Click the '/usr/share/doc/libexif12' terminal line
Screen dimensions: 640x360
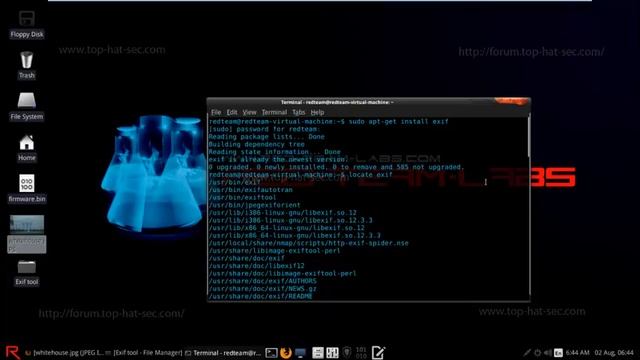point(256,266)
